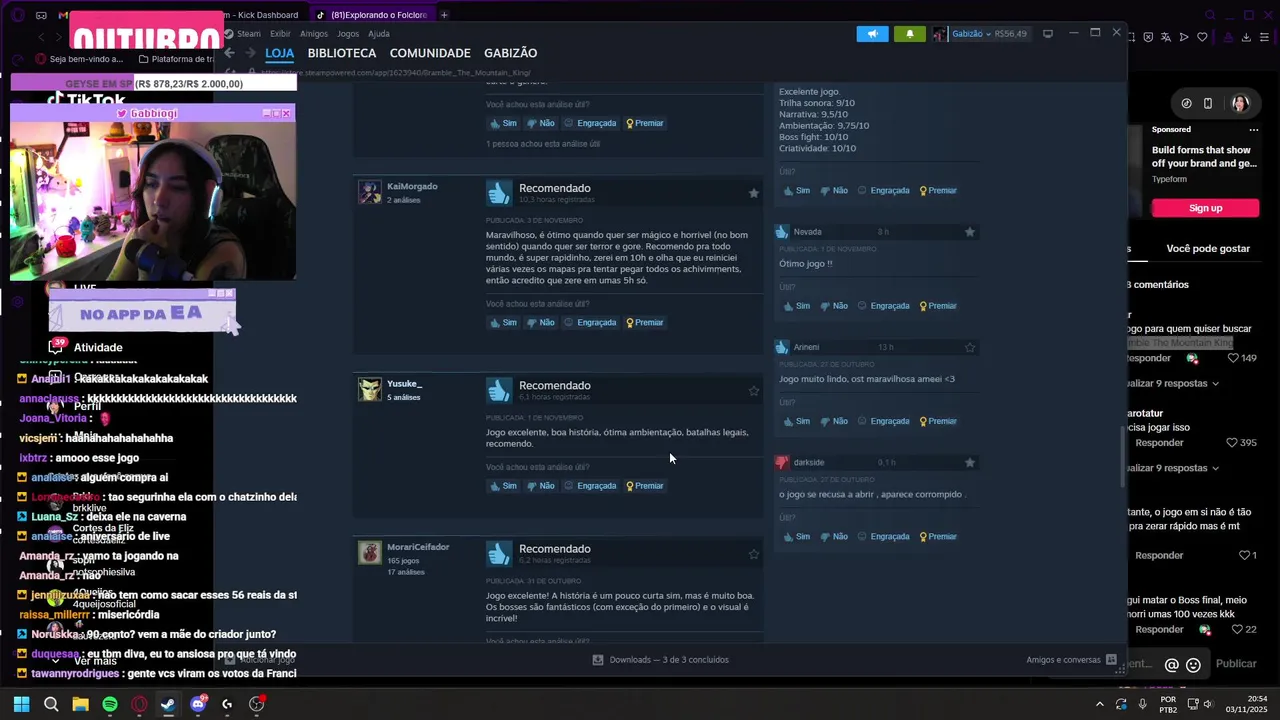Like the comment with 149 likes
1280x720 pixels.
(x=1233, y=358)
